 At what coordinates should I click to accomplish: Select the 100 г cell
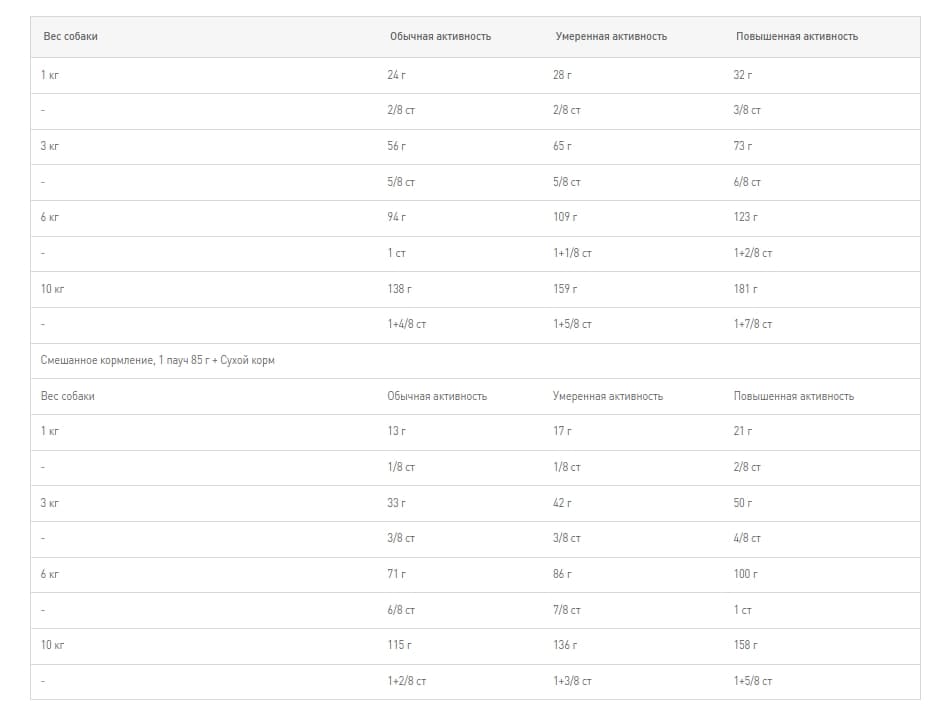[x=745, y=574]
